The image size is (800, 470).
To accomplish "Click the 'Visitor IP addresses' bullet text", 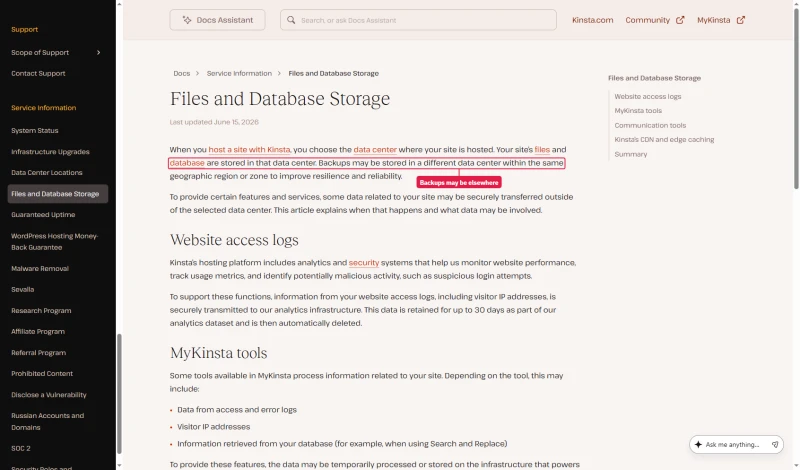I will click(213, 427).
